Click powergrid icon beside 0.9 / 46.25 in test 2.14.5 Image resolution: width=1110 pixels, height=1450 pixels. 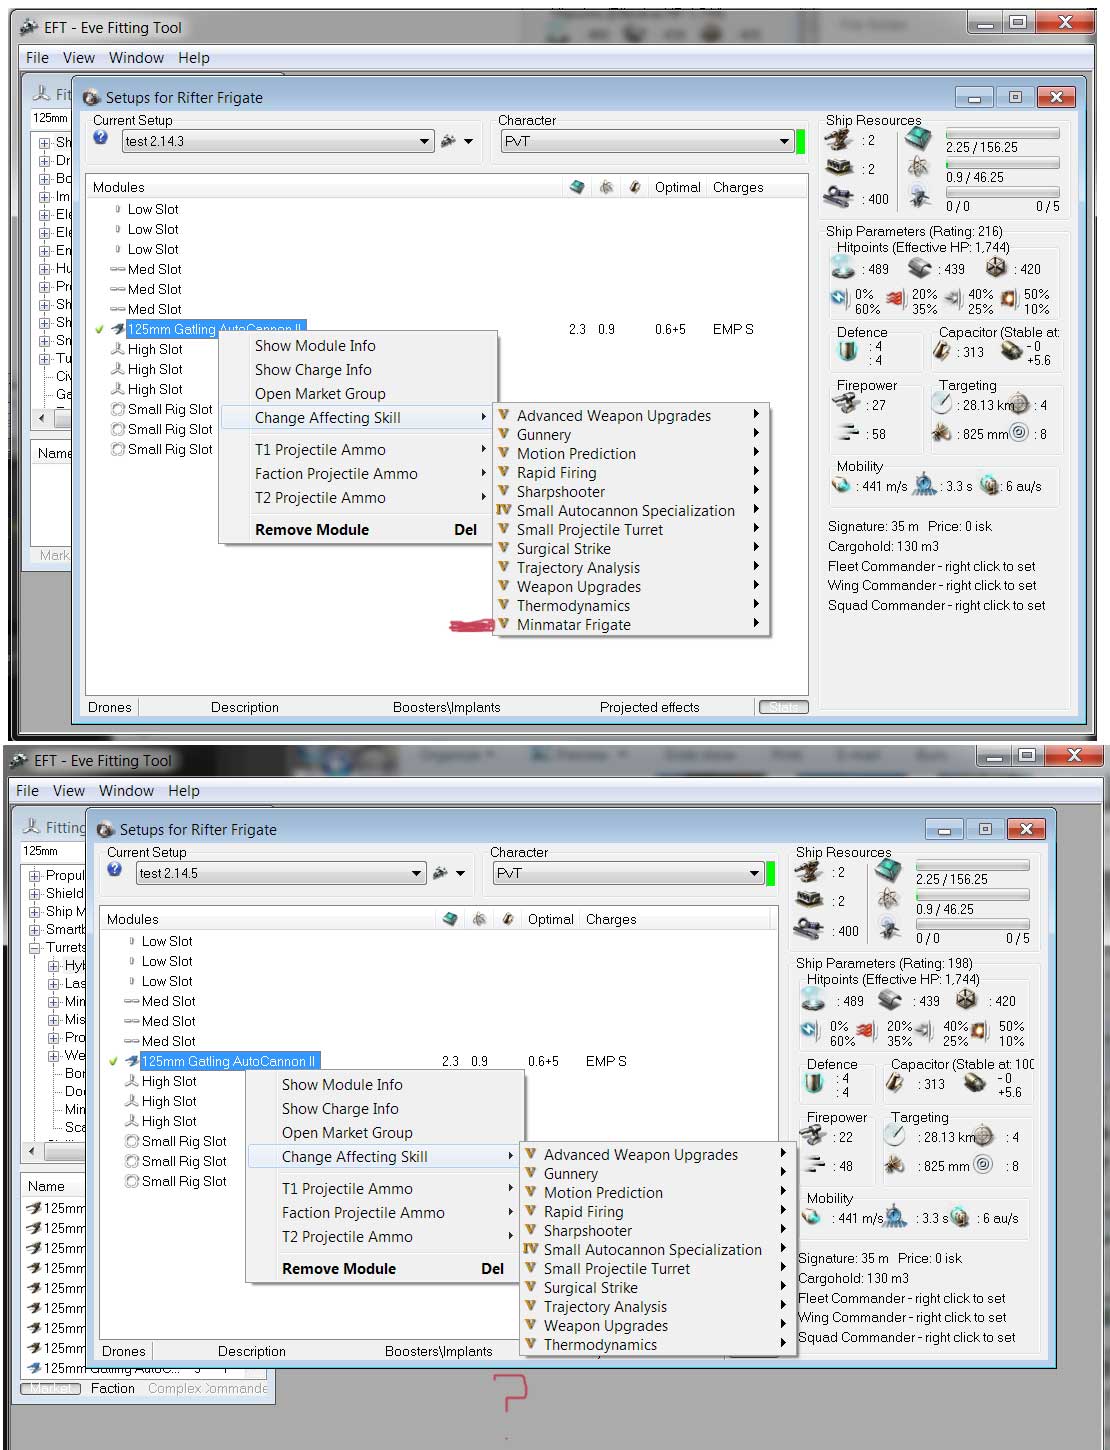click(888, 899)
